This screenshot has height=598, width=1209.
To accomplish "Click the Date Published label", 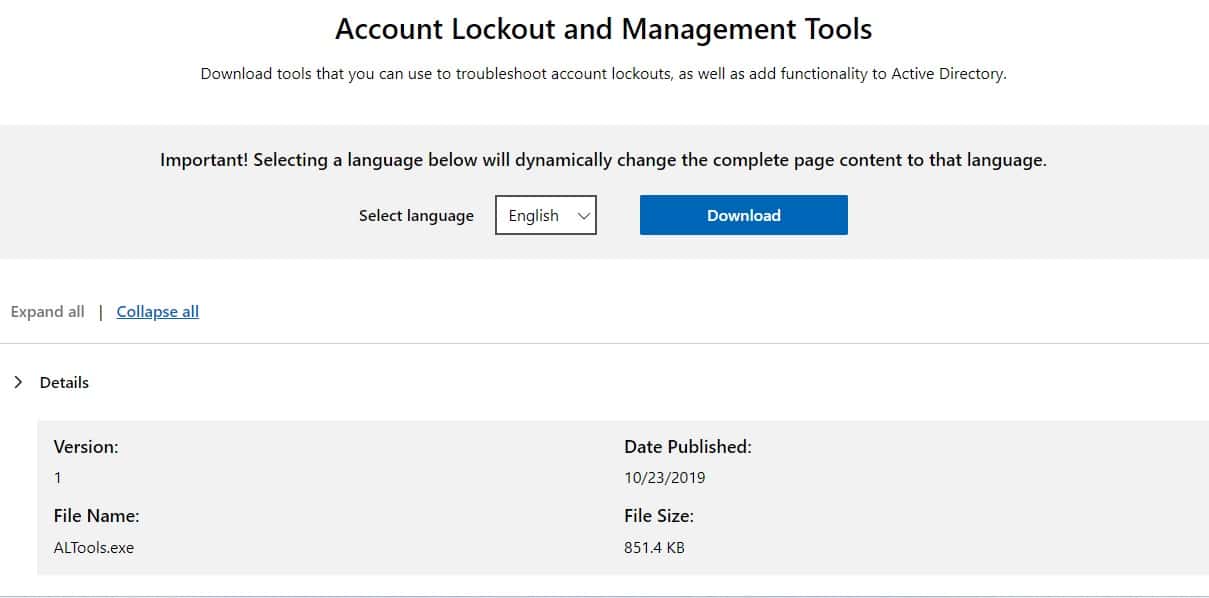I will [x=688, y=447].
